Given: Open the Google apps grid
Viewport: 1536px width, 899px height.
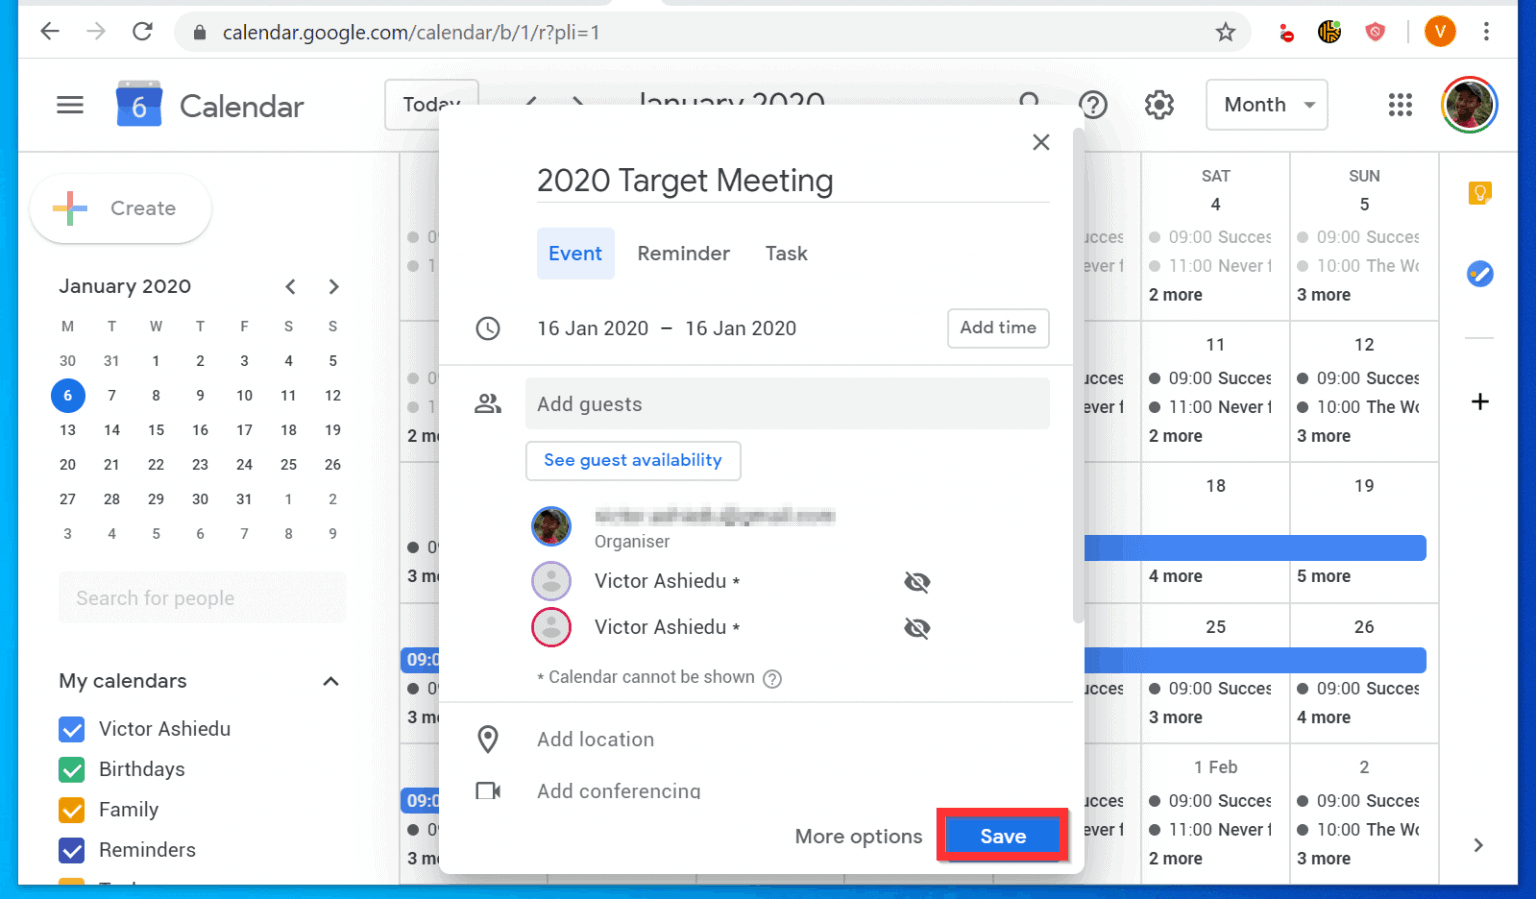Looking at the screenshot, I should pyautogui.click(x=1400, y=104).
